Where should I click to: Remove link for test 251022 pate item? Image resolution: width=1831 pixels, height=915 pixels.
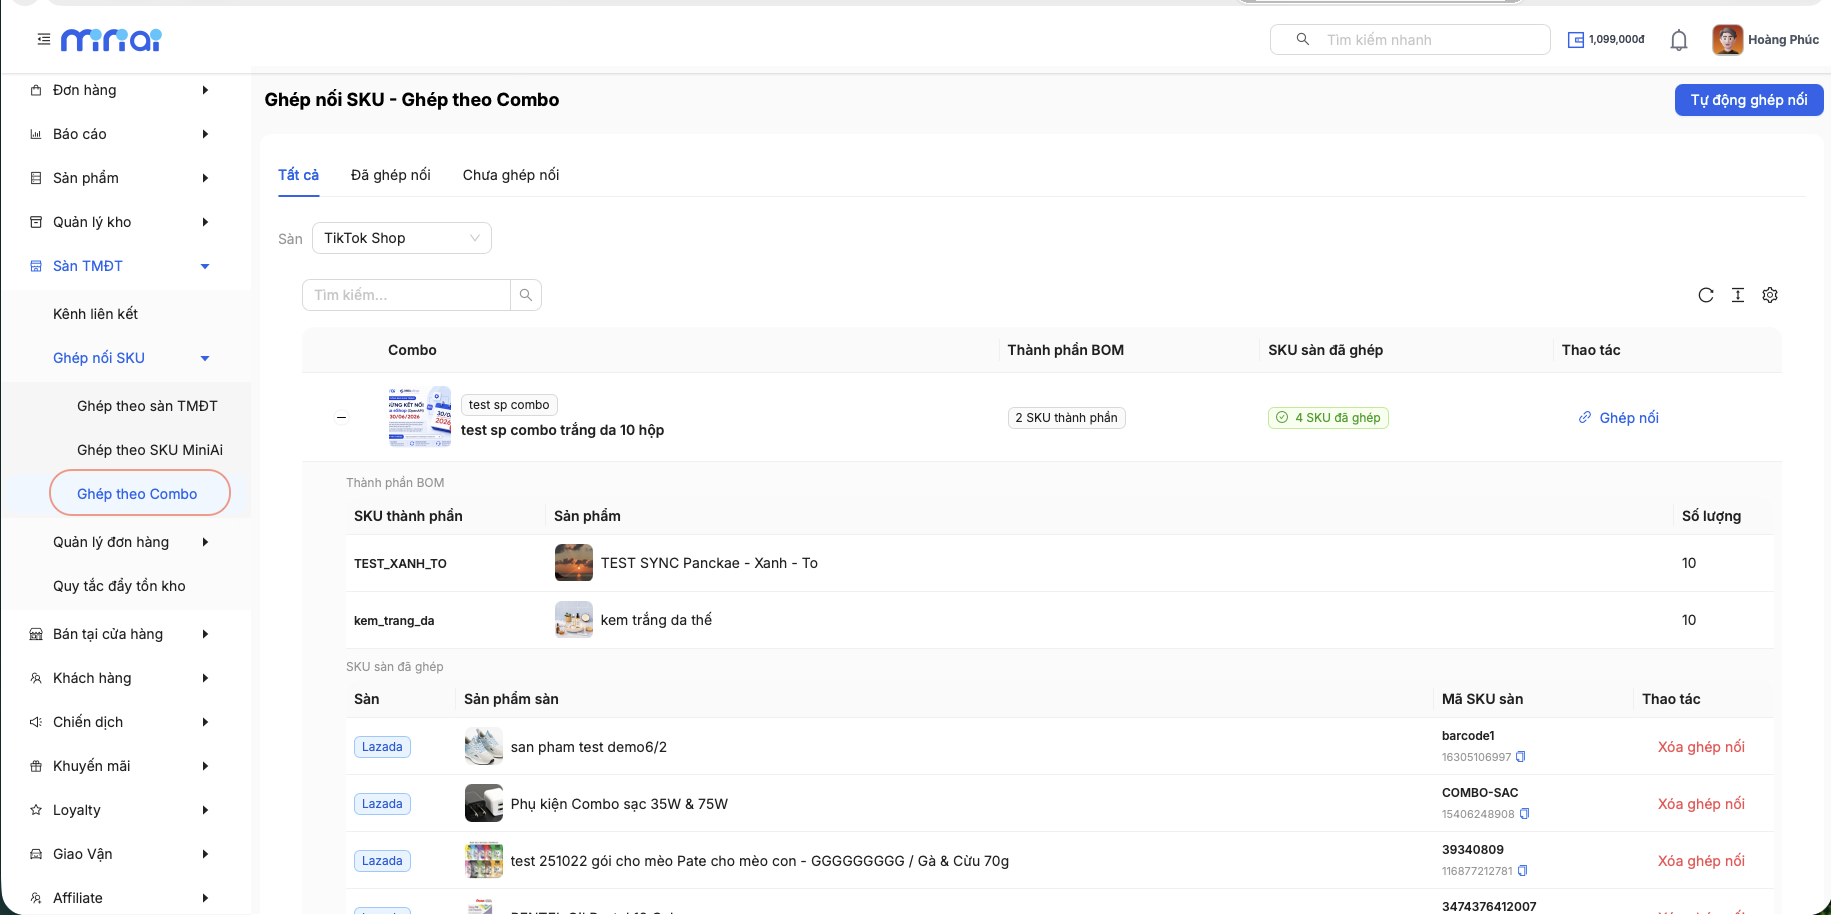click(x=1701, y=861)
